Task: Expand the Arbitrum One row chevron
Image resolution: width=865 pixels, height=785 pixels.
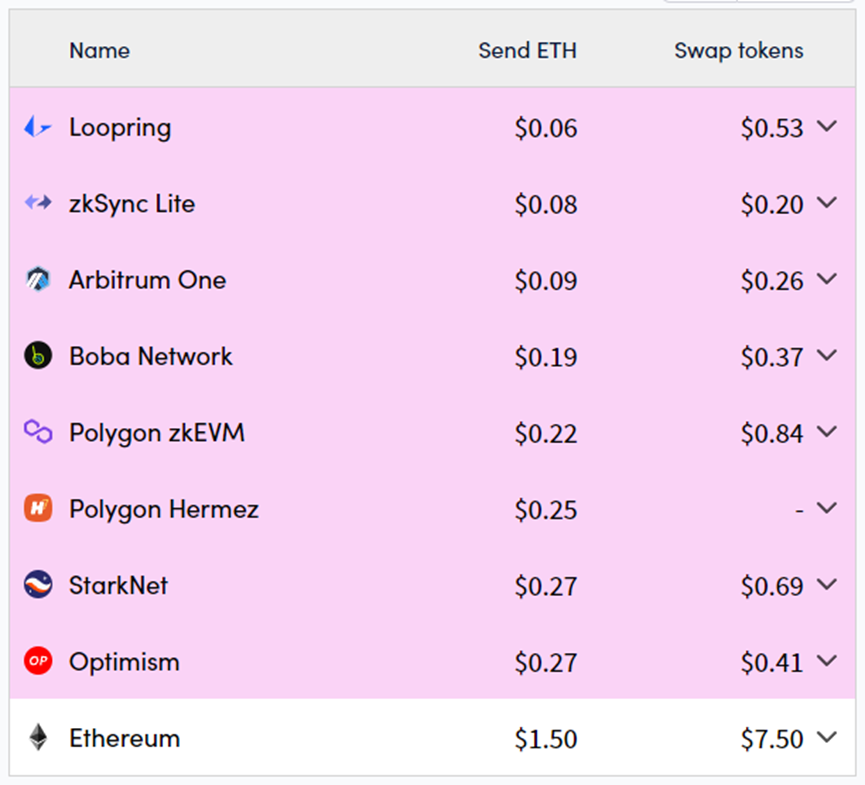Action: click(x=826, y=279)
